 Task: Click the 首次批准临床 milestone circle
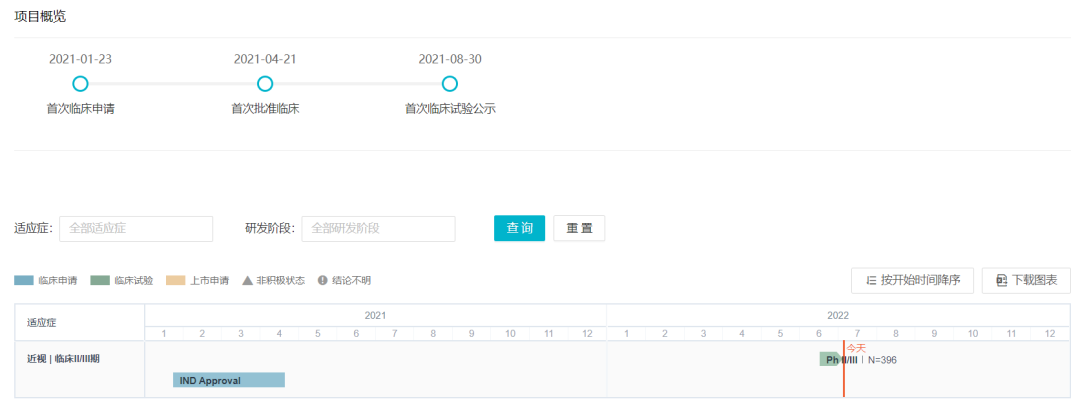(265, 84)
